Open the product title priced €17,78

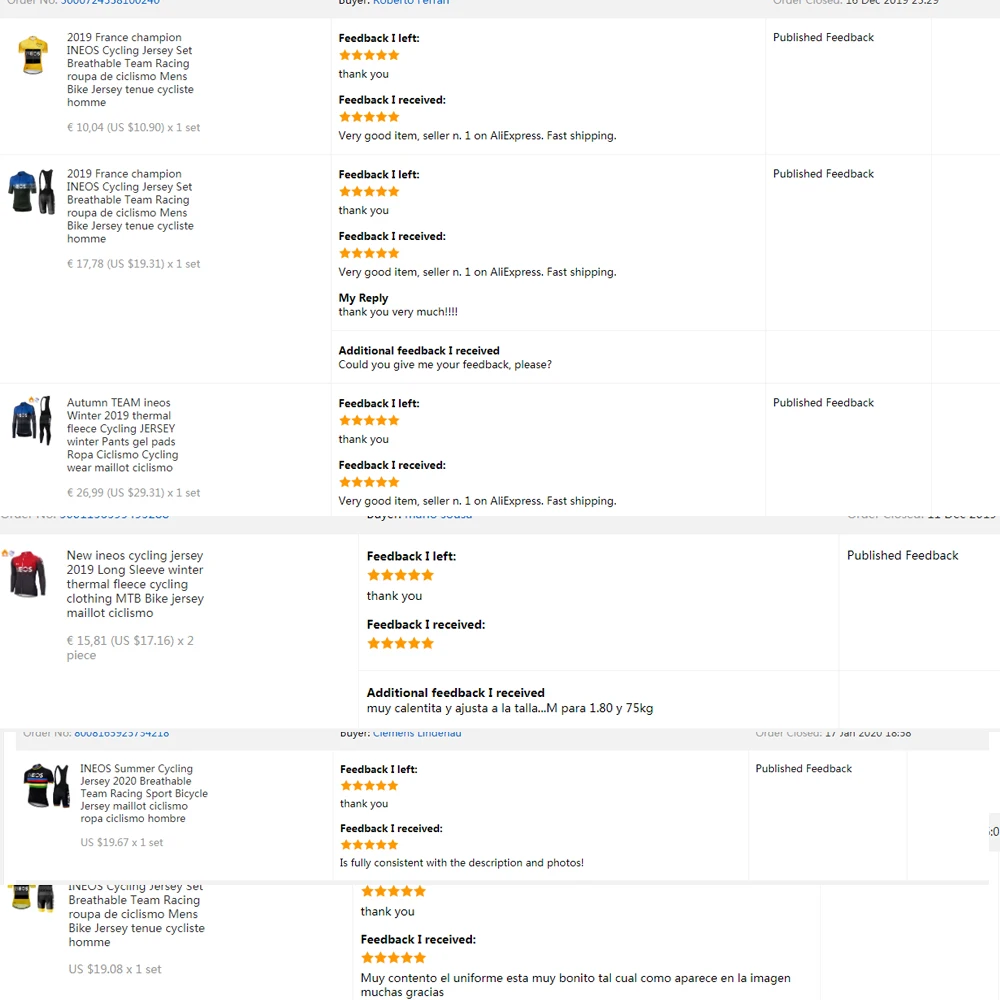(x=129, y=206)
